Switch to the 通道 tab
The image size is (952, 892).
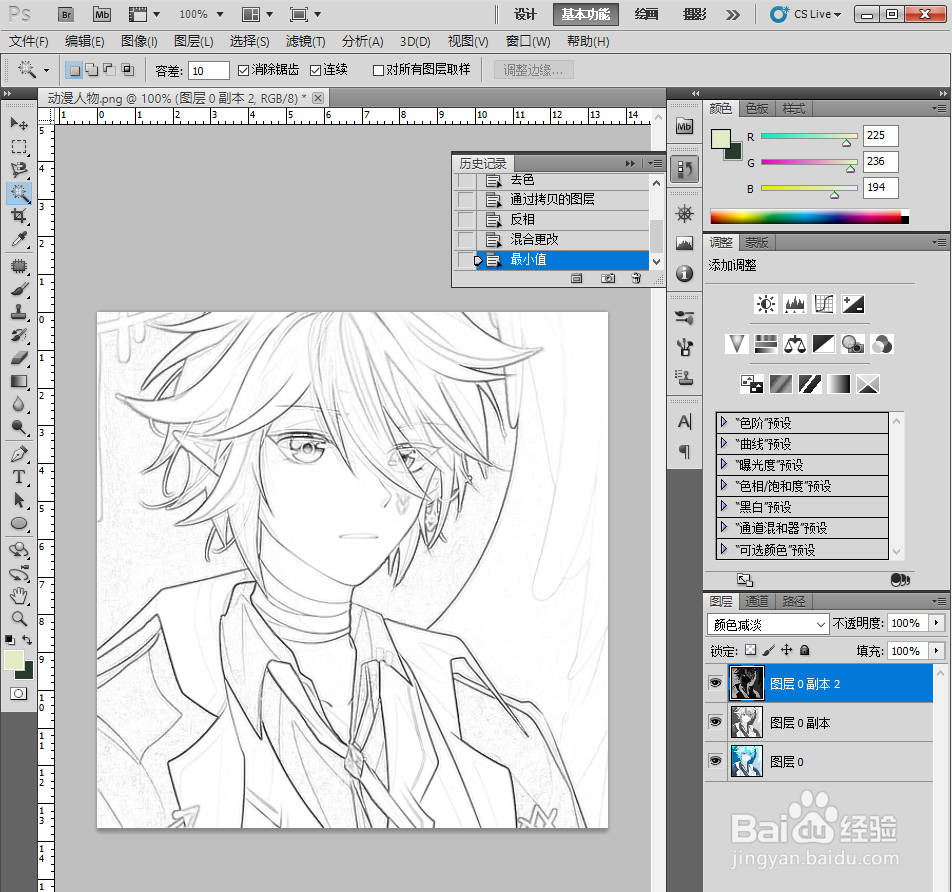(757, 601)
